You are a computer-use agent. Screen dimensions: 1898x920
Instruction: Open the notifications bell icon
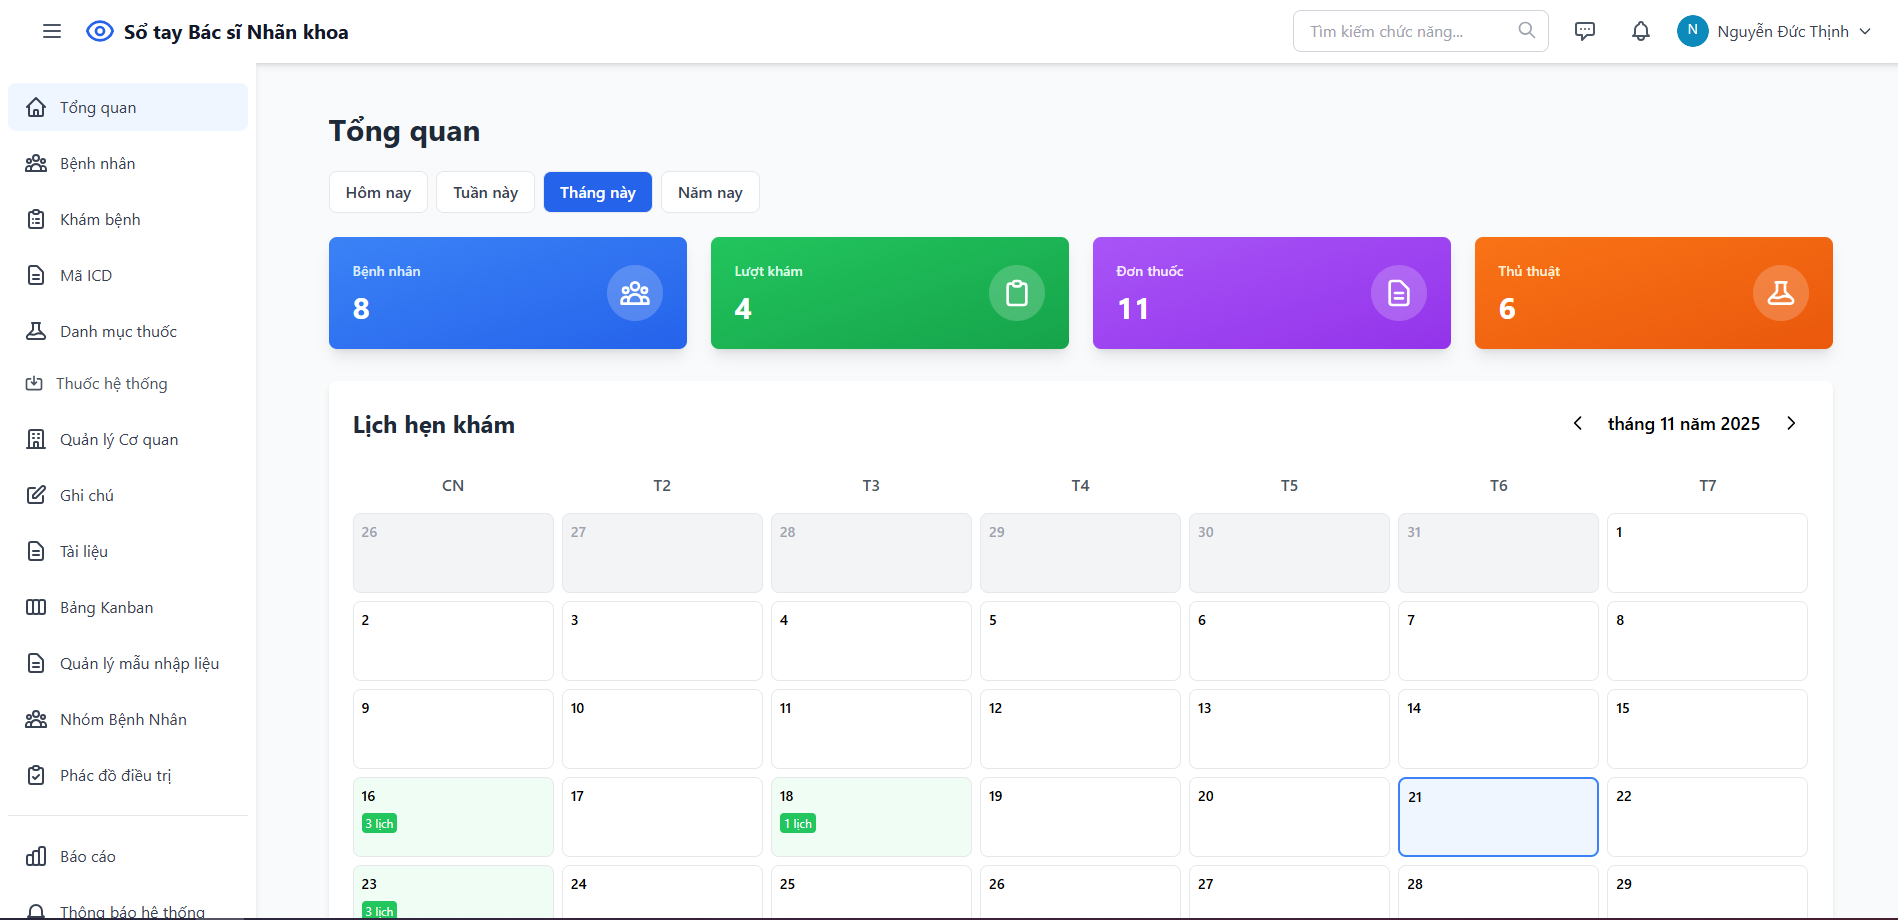coord(1640,31)
